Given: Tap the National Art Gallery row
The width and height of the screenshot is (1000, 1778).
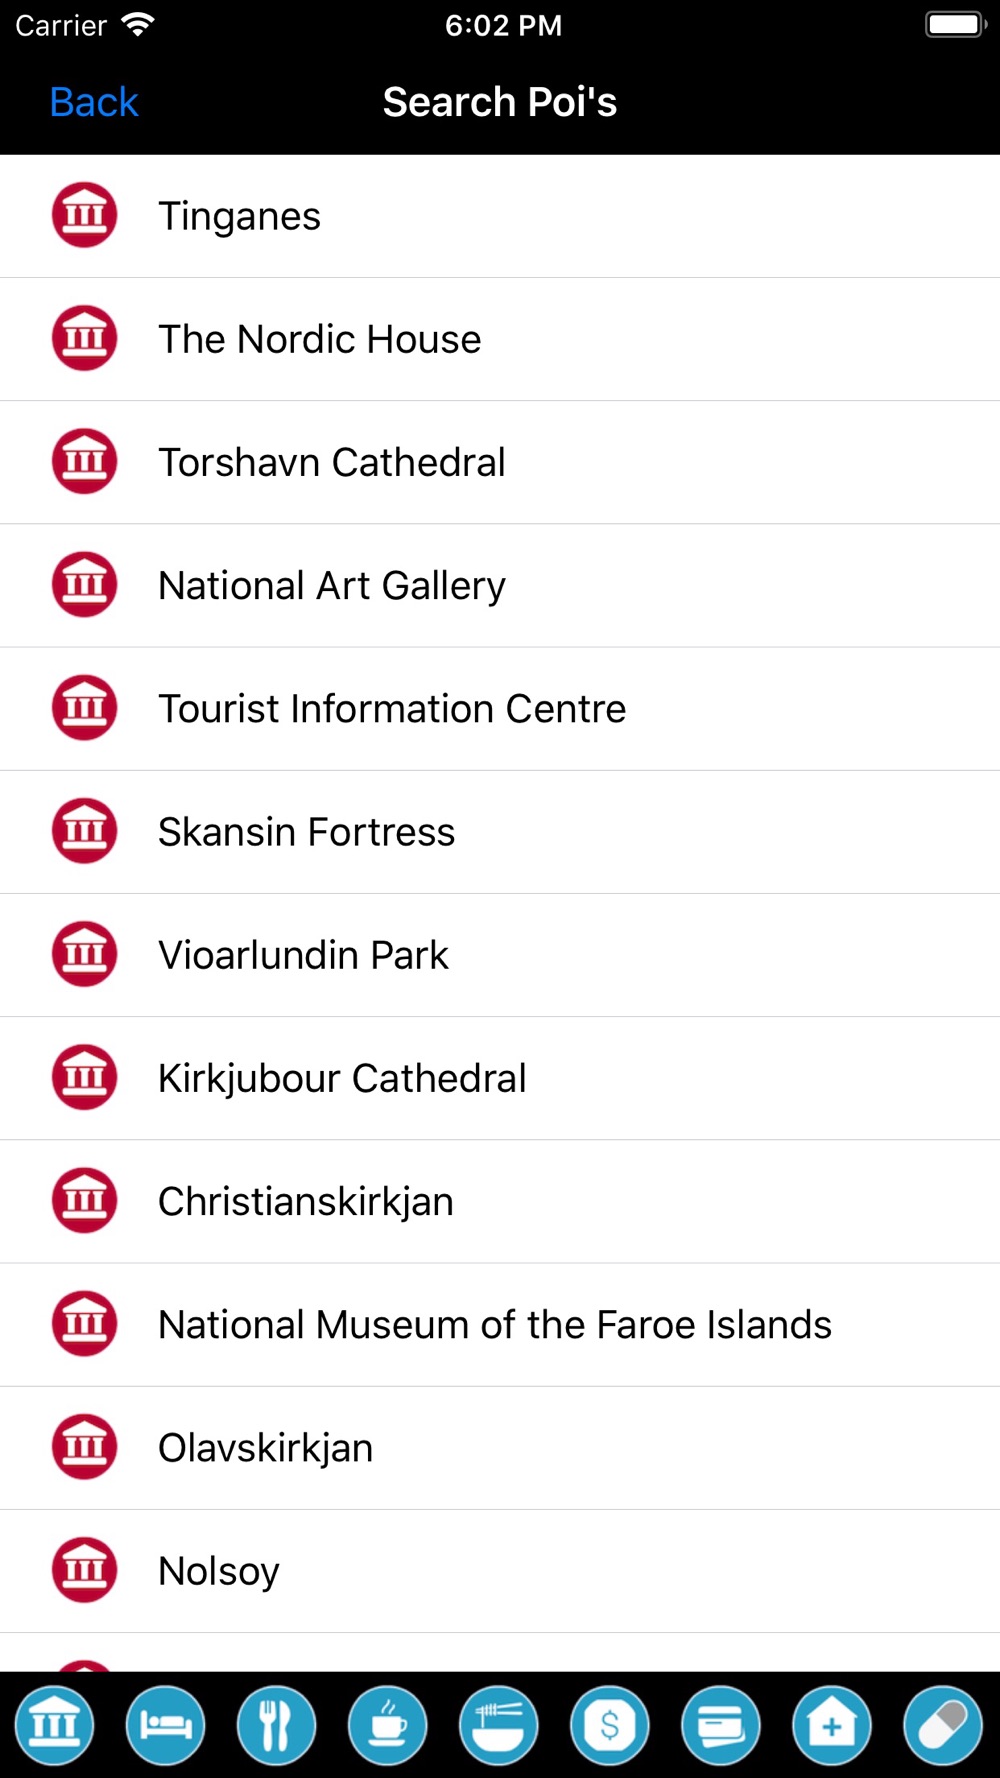Looking at the screenshot, I should pos(500,585).
